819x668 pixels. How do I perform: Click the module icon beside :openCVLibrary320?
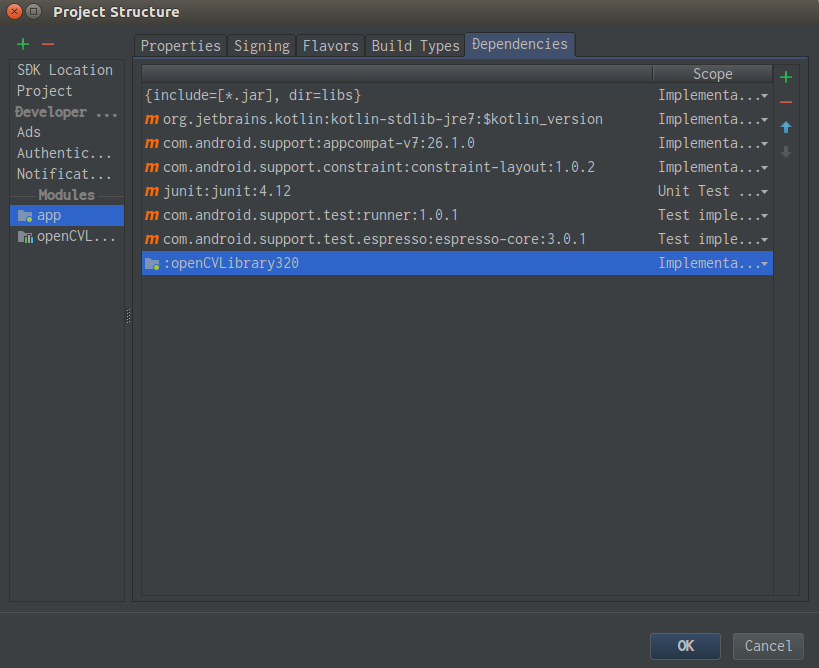coord(152,264)
